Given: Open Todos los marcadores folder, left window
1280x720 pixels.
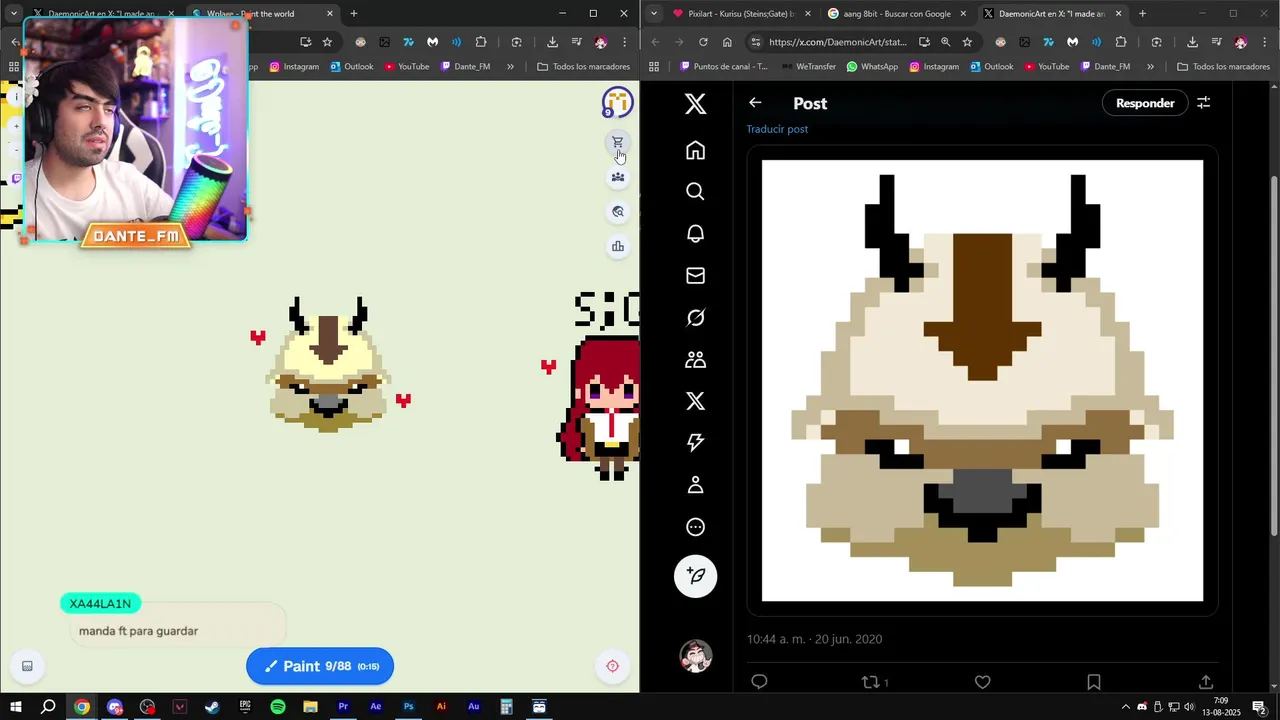Looking at the screenshot, I should (584, 67).
